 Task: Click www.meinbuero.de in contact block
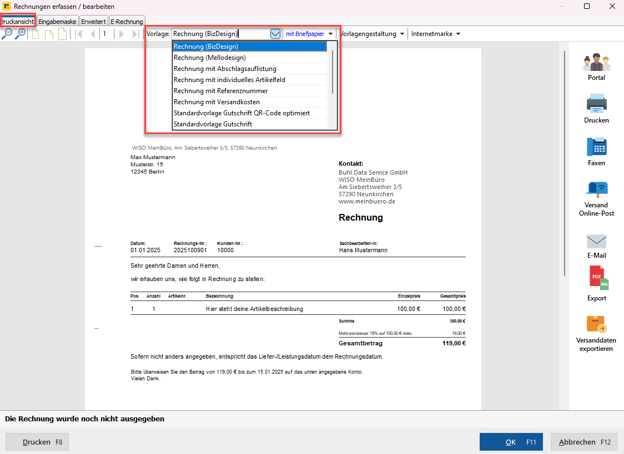[x=367, y=201]
